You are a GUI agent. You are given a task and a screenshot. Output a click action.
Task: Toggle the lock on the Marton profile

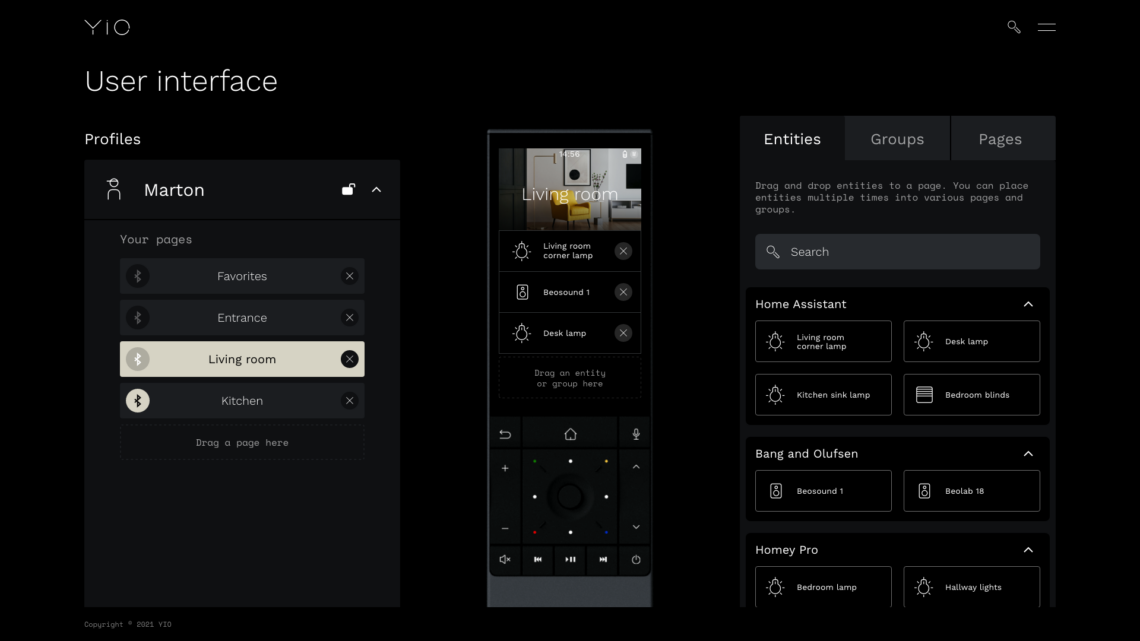pos(348,188)
